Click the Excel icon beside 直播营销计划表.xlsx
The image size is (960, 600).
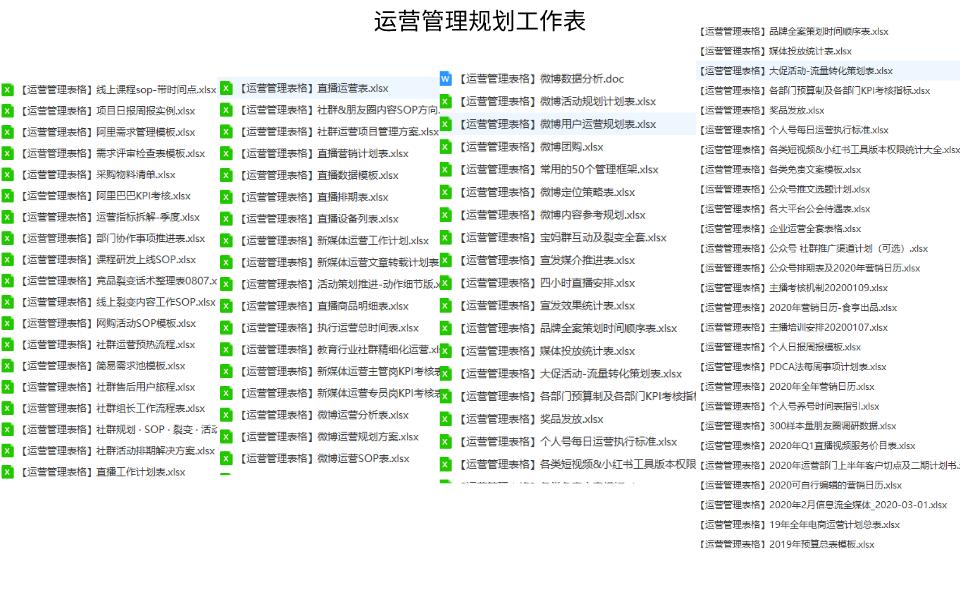click(x=226, y=153)
